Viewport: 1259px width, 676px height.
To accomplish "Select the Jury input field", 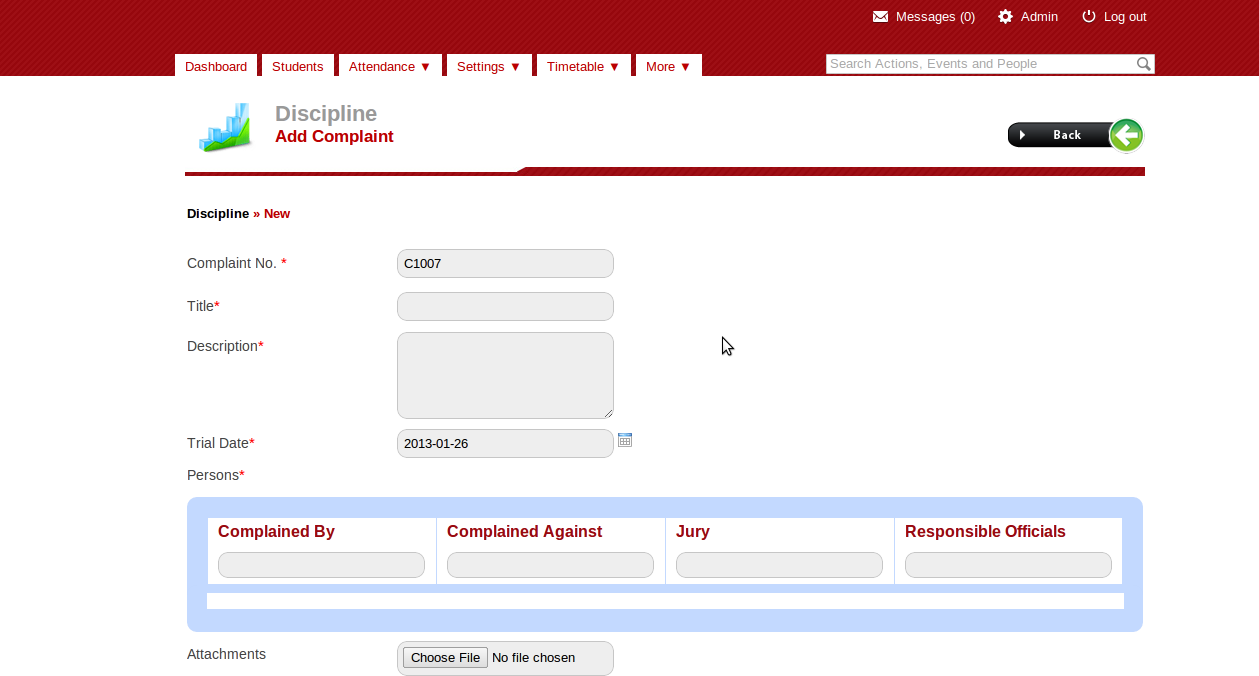I will pyautogui.click(x=779, y=565).
